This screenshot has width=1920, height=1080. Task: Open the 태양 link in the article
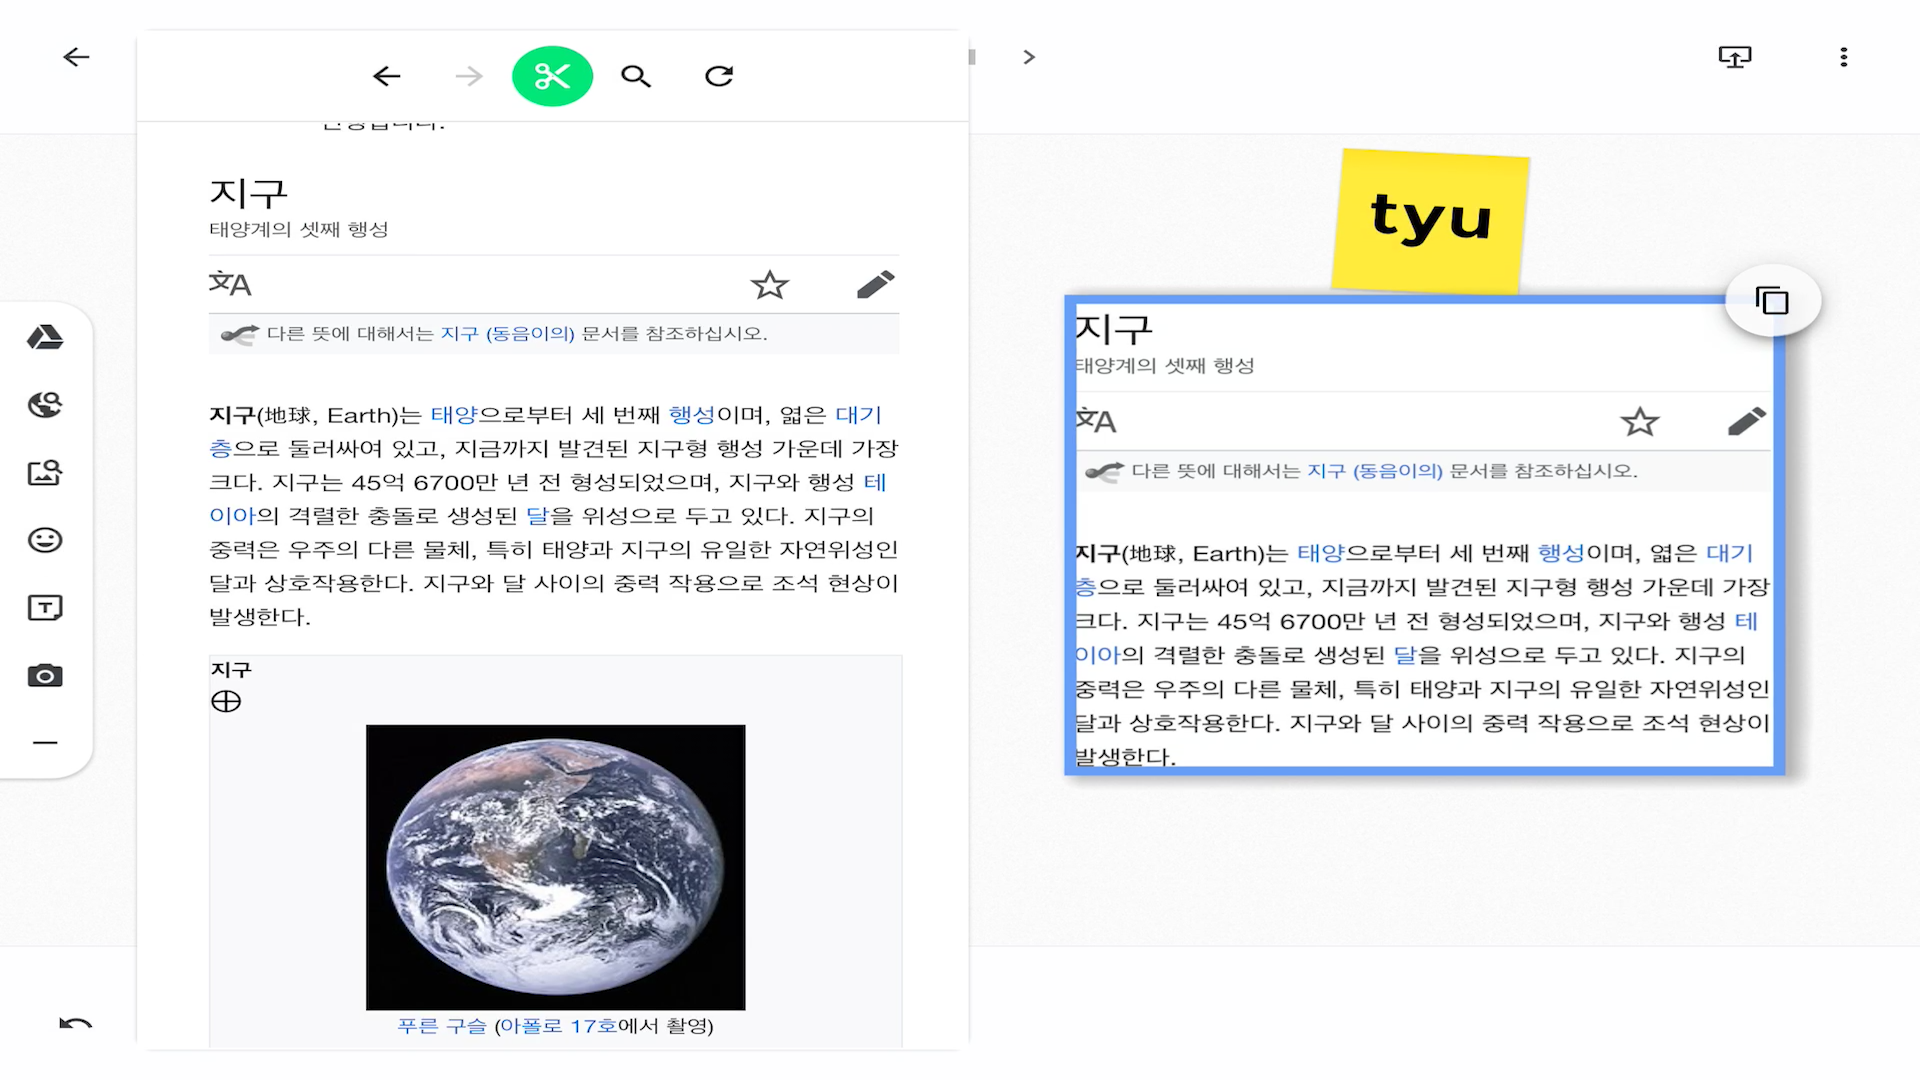(x=454, y=415)
